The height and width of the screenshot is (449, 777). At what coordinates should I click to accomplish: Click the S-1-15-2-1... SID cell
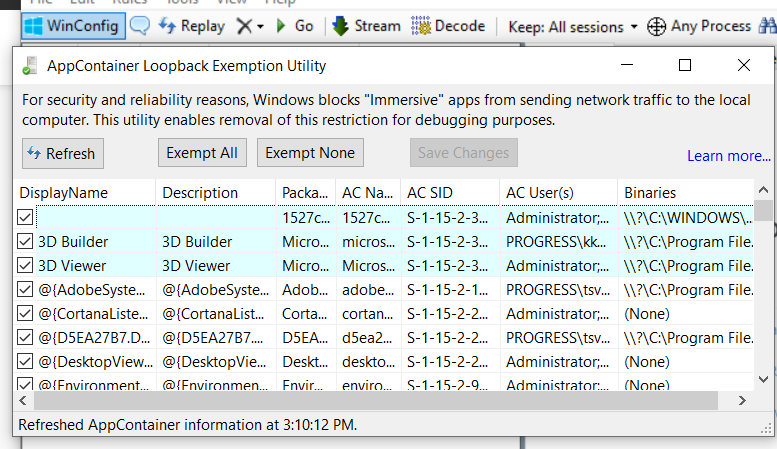click(450, 289)
